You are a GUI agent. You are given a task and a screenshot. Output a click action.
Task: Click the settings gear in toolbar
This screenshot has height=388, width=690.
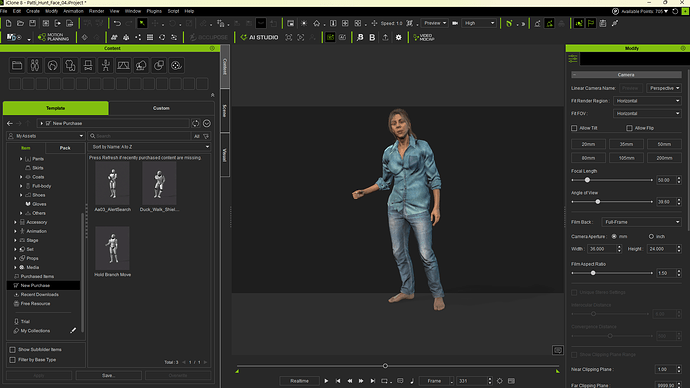point(399,37)
